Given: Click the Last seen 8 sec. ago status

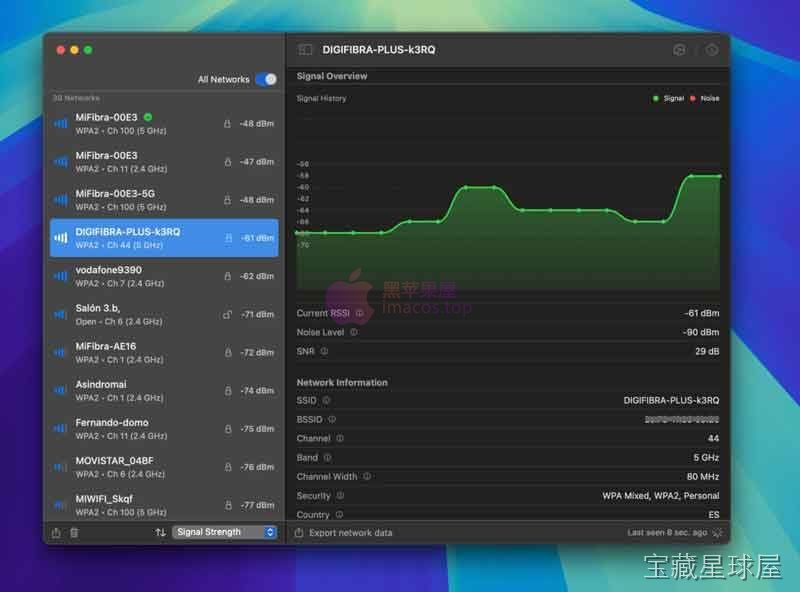Looking at the screenshot, I should [x=667, y=532].
